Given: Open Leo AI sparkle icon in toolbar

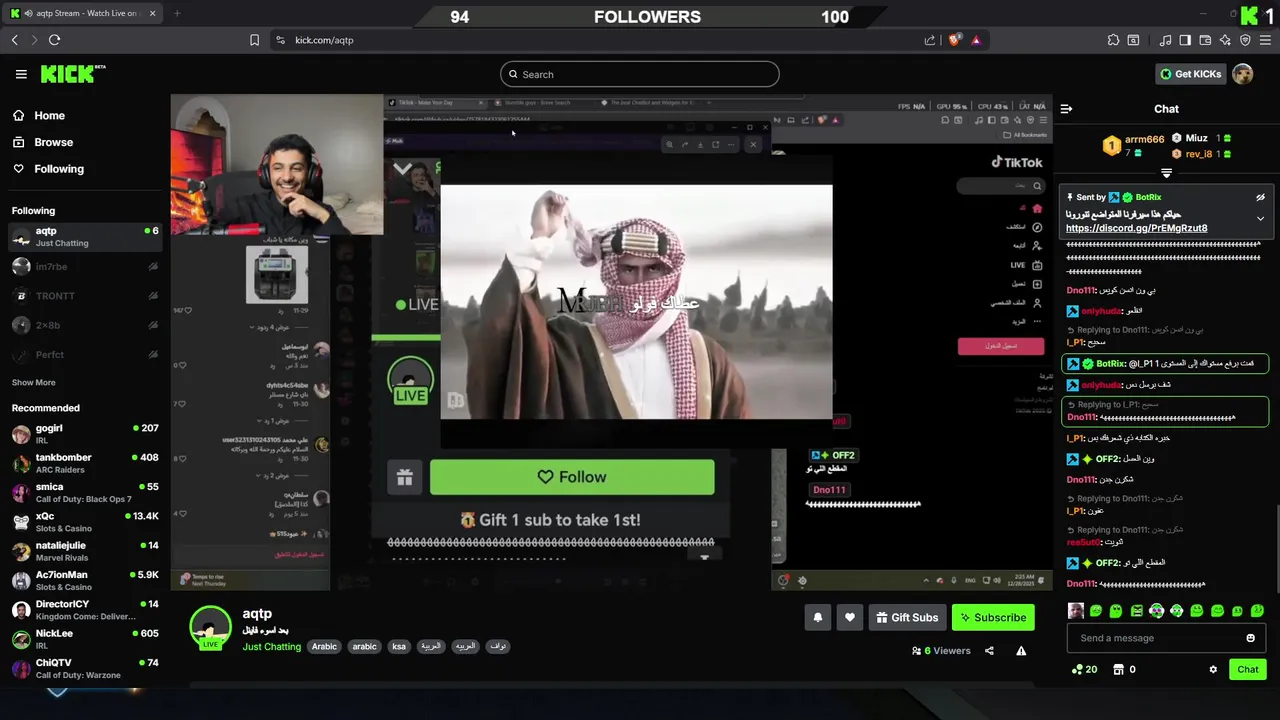Looking at the screenshot, I should [x=1225, y=40].
